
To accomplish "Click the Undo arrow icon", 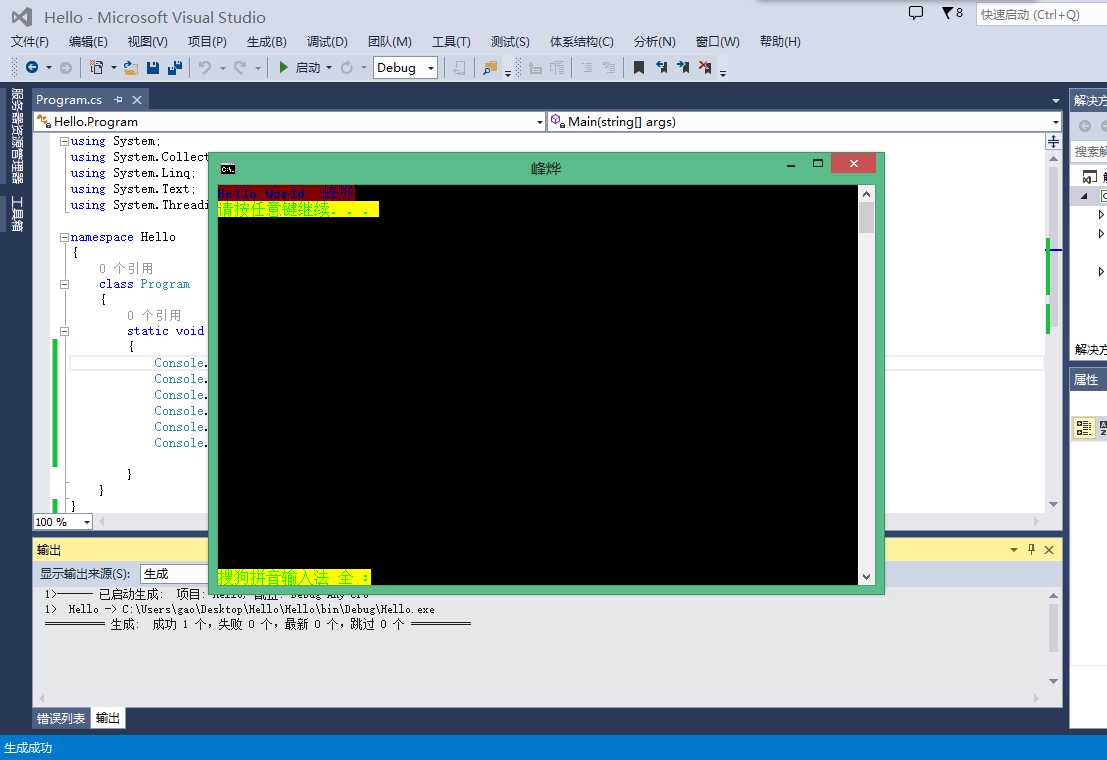I will (x=205, y=67).
